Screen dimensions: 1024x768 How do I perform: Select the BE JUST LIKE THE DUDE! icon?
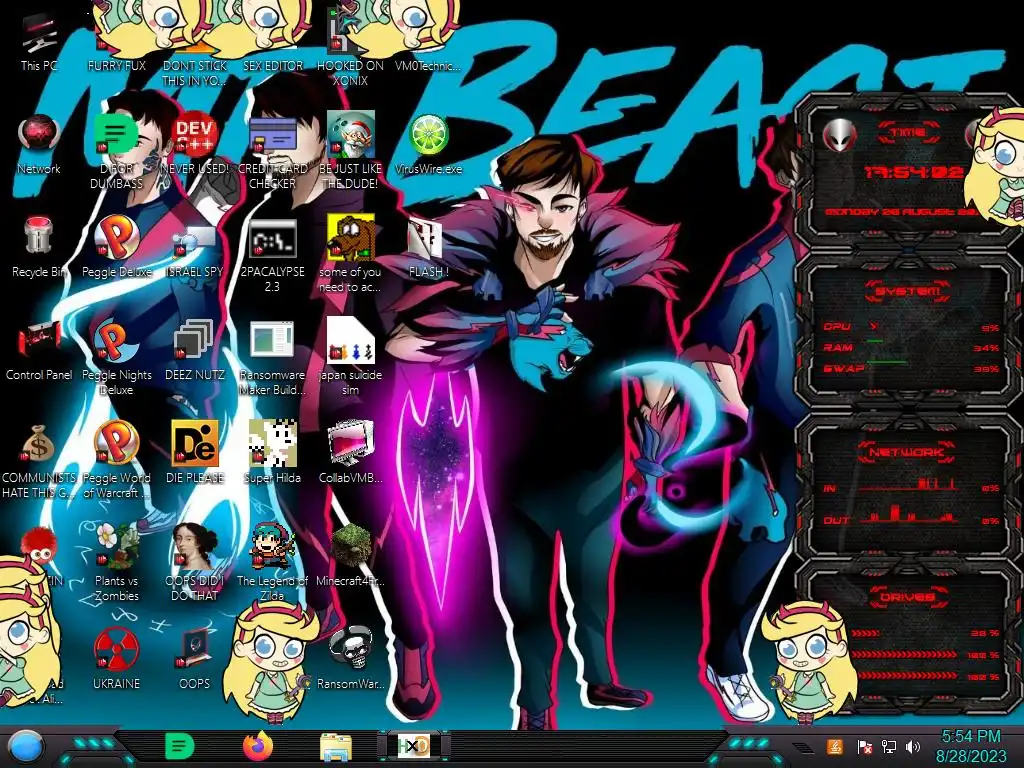(x=350, y=152)
